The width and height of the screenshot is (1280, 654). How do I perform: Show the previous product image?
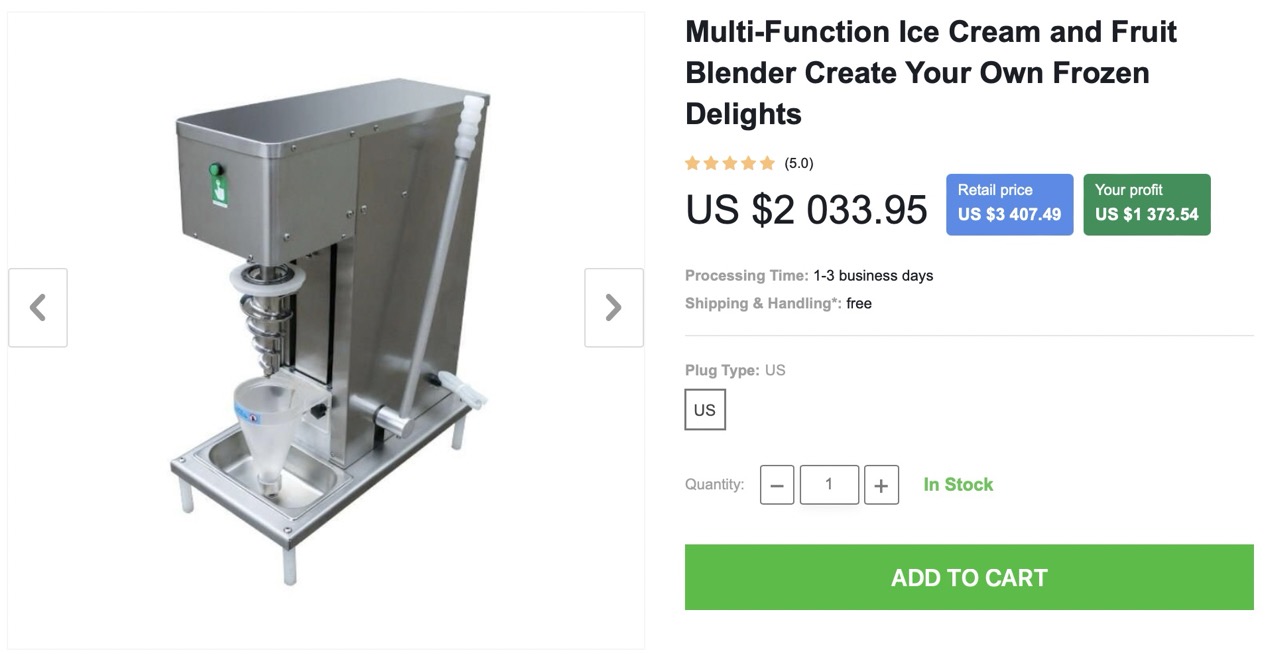[x=38, y=307]
